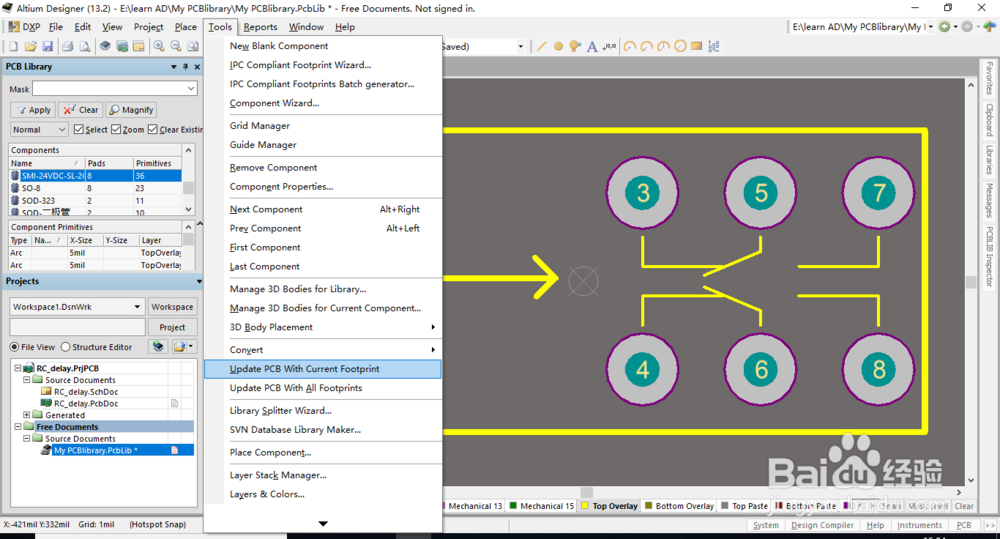The width and height of the screenshot is (1000, 539).
Task: Open RC_delay.SchDoc in the project tree
Action: (85, 392)
